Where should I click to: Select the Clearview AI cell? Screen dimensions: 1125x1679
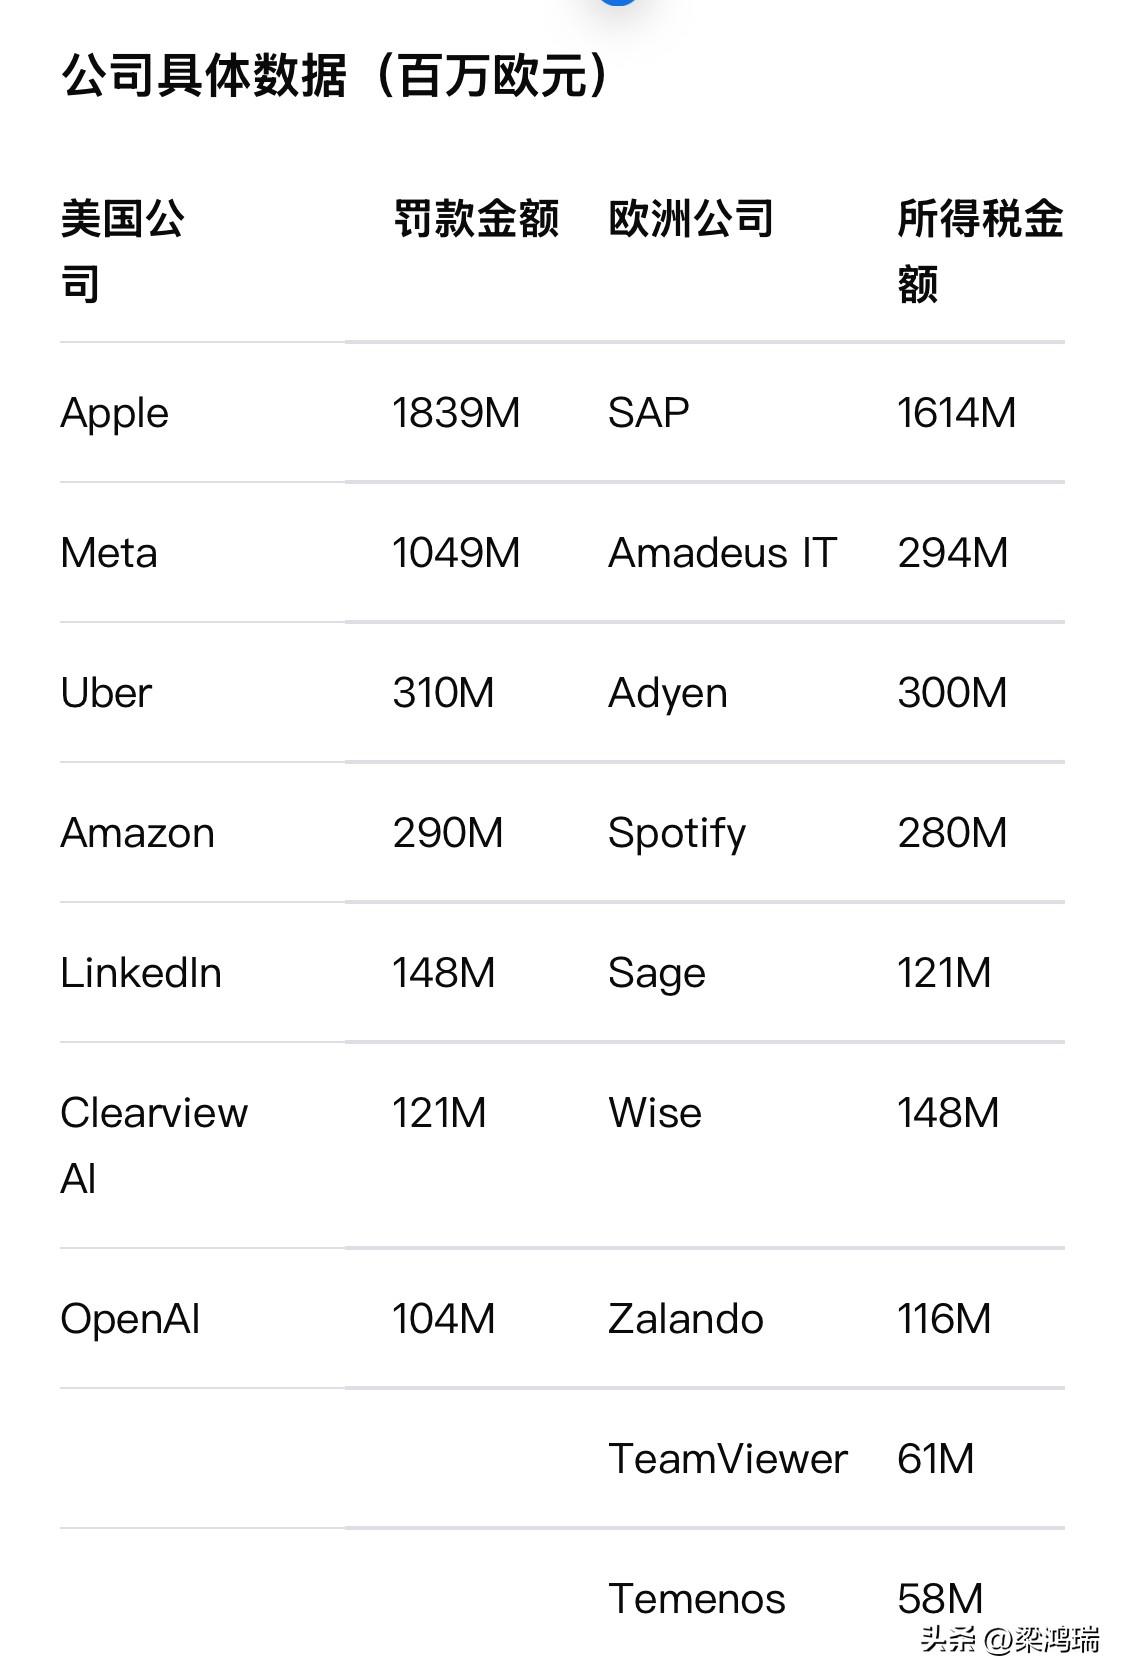(x=154, y=1145)
